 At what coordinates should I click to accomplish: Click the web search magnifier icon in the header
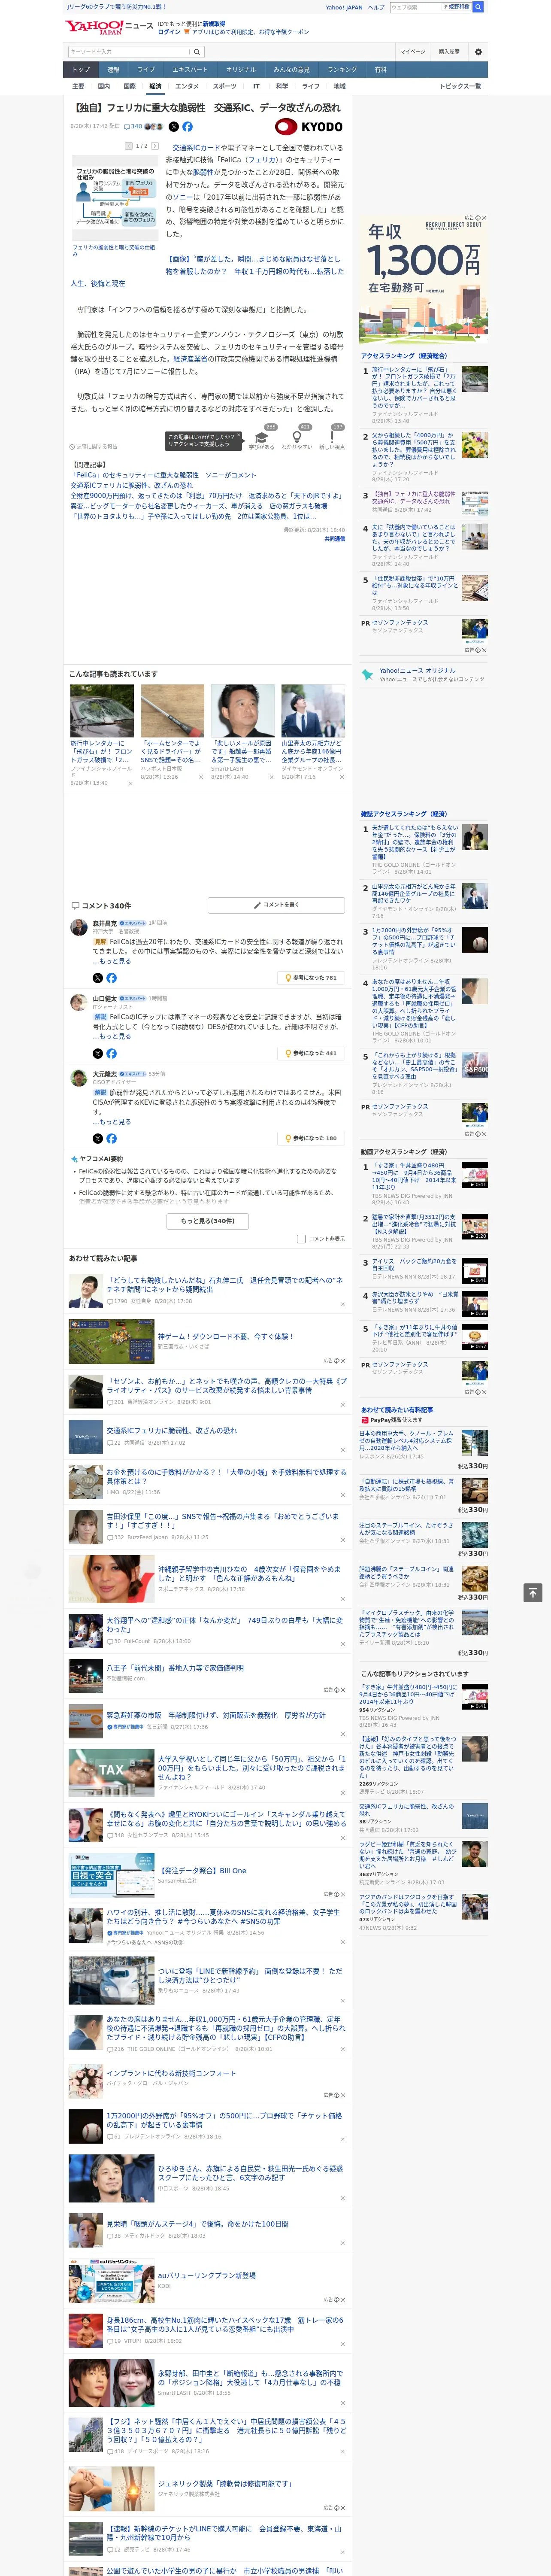click(478, 7)
